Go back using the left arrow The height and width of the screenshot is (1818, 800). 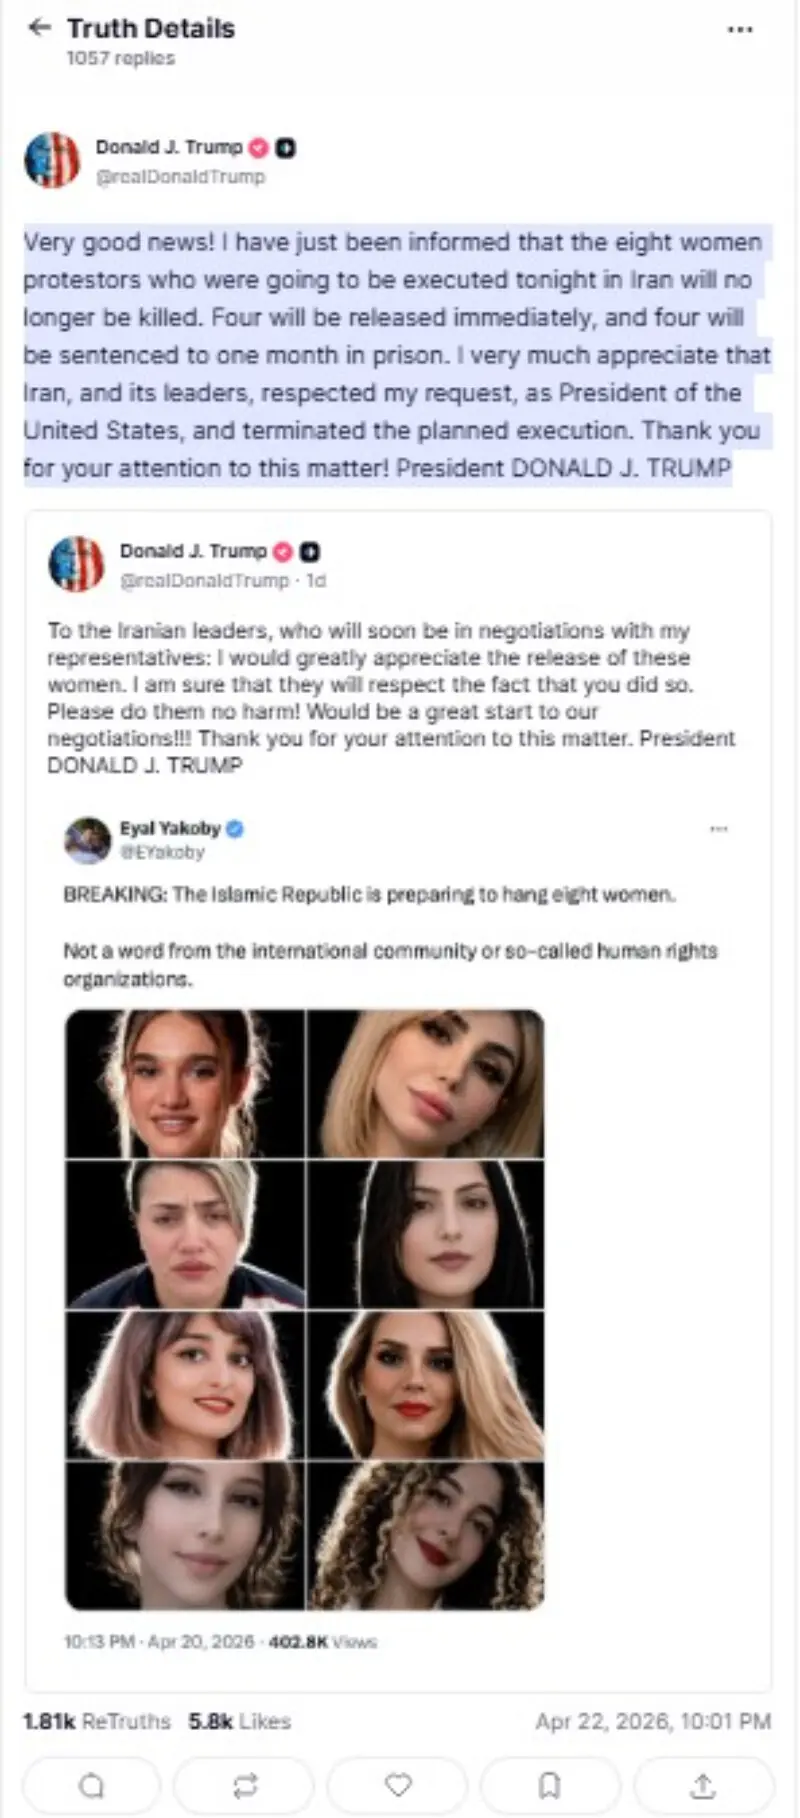point(39,28)
